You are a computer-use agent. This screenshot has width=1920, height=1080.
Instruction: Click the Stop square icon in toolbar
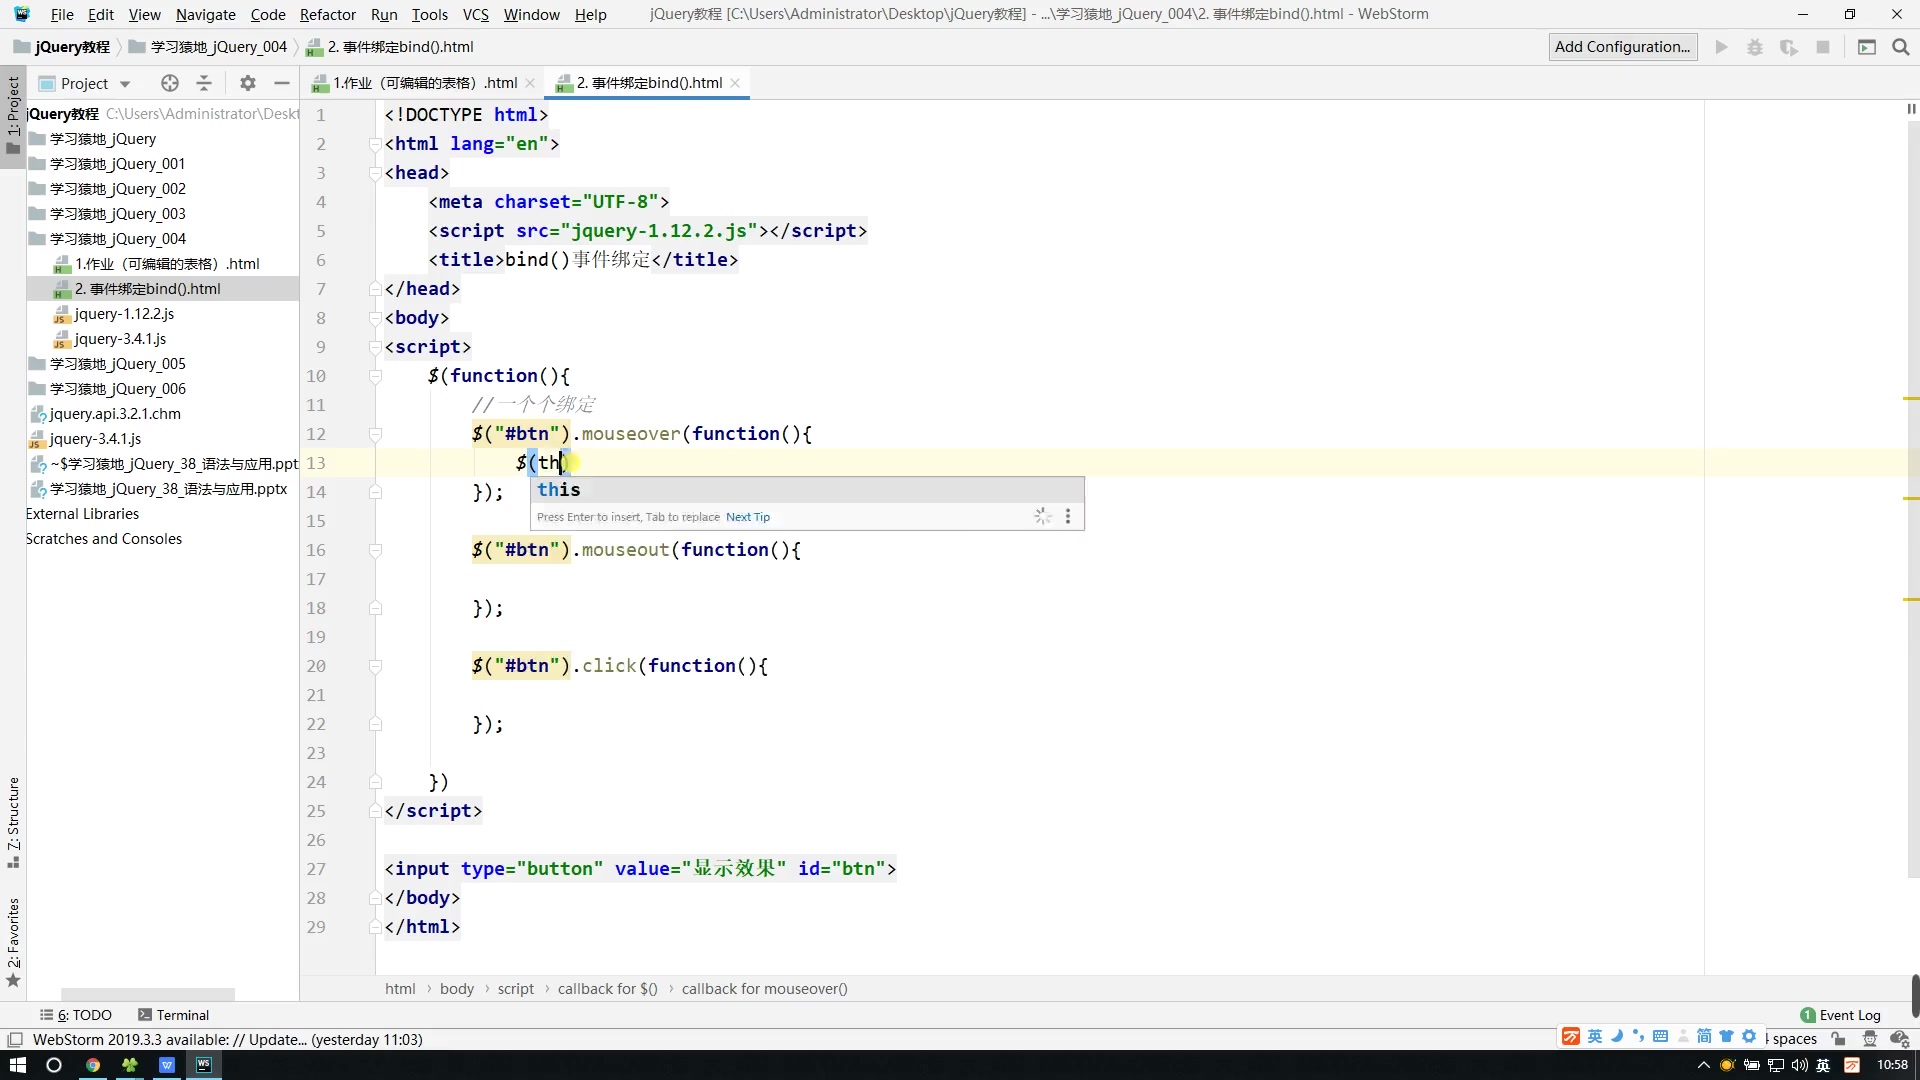(x=1823, y=47)
